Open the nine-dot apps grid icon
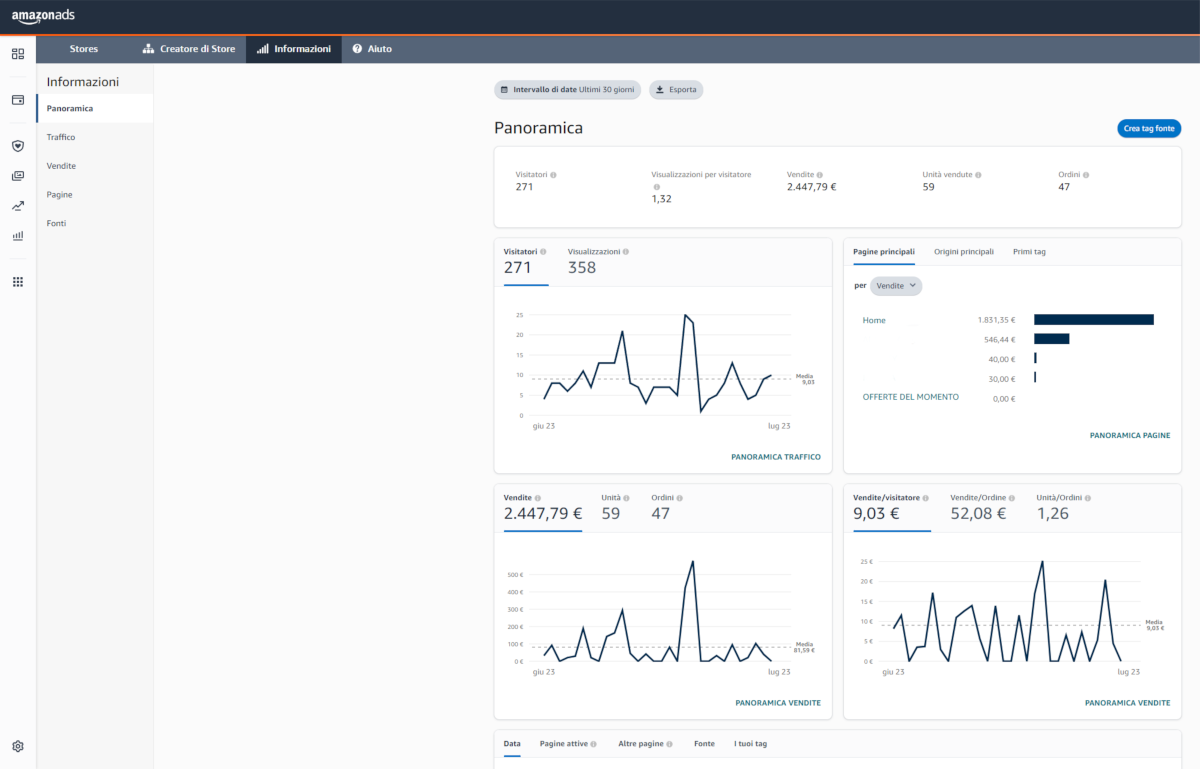1200x769 pixels. 18,282
